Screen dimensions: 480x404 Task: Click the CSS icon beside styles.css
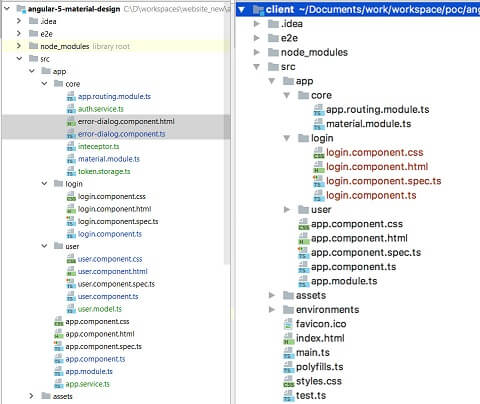(288, 381)
